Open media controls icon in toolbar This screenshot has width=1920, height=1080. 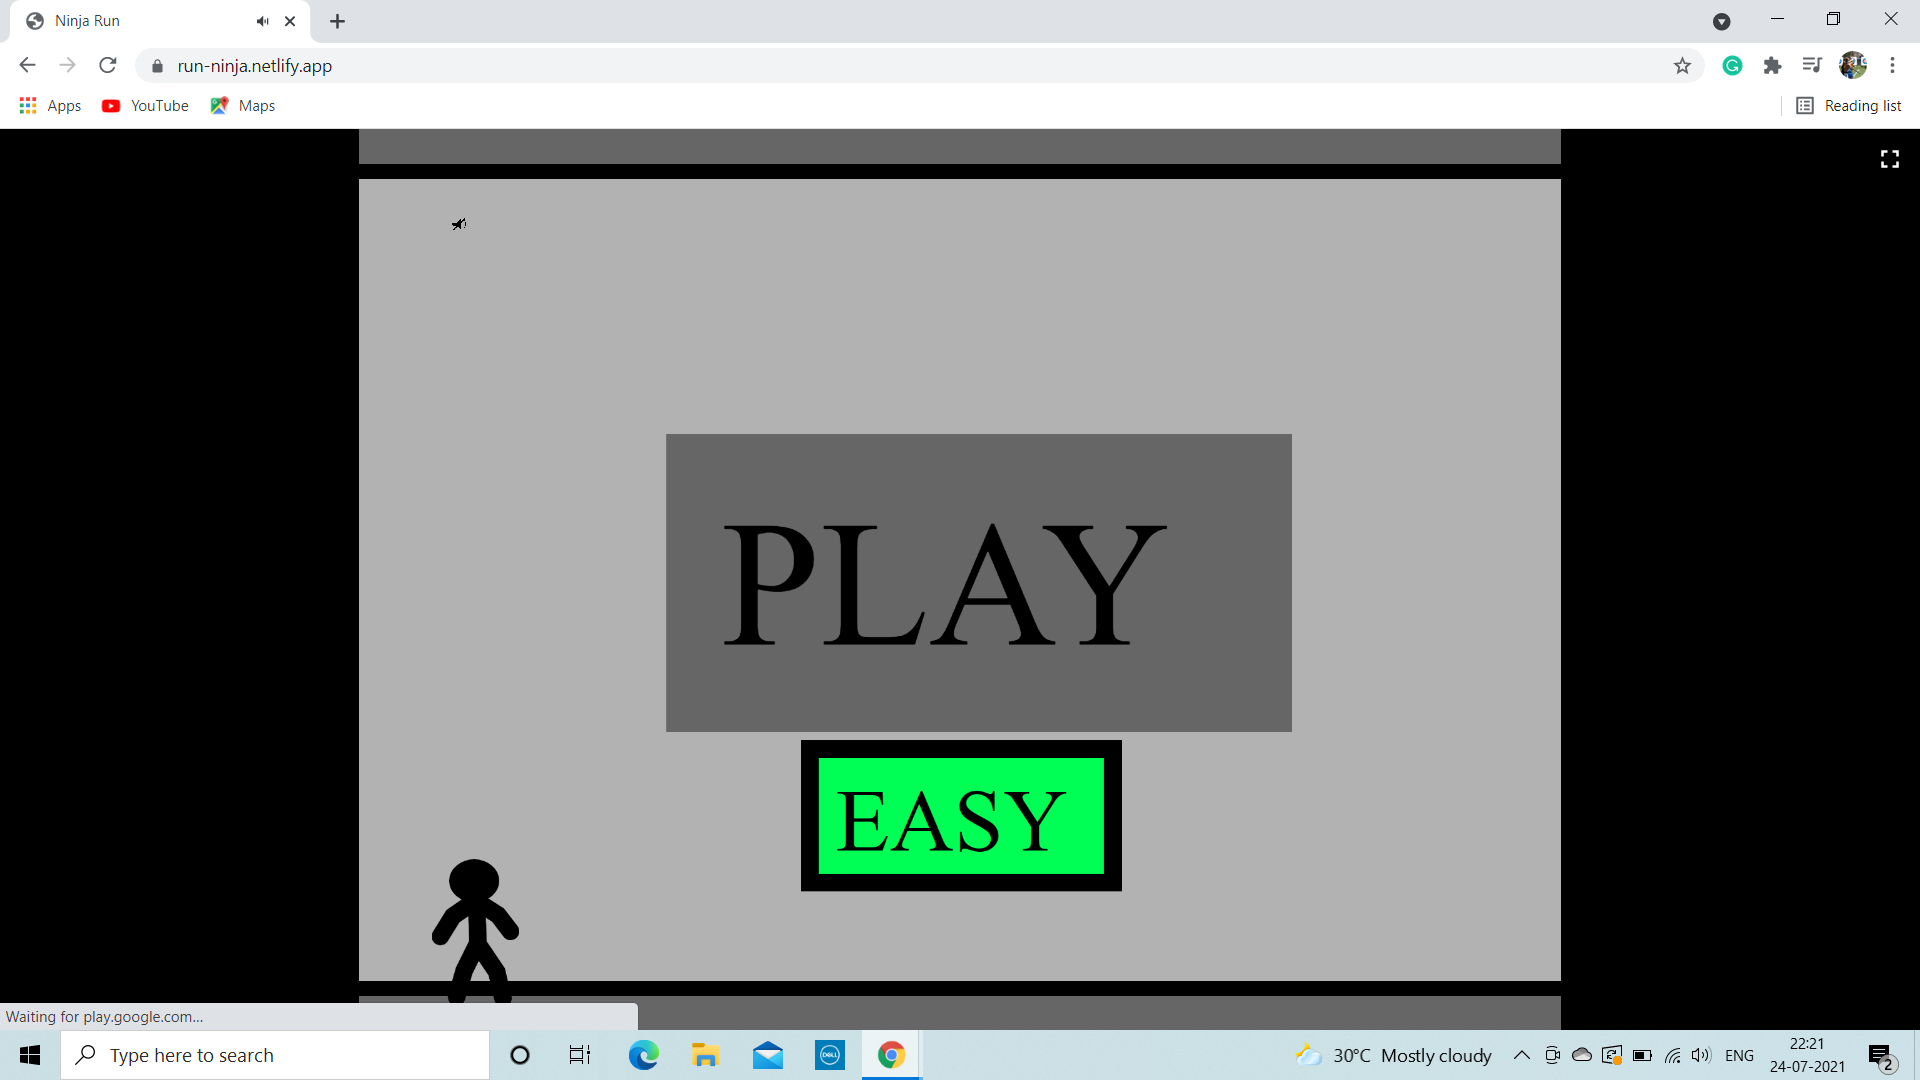coord(1811,66)
